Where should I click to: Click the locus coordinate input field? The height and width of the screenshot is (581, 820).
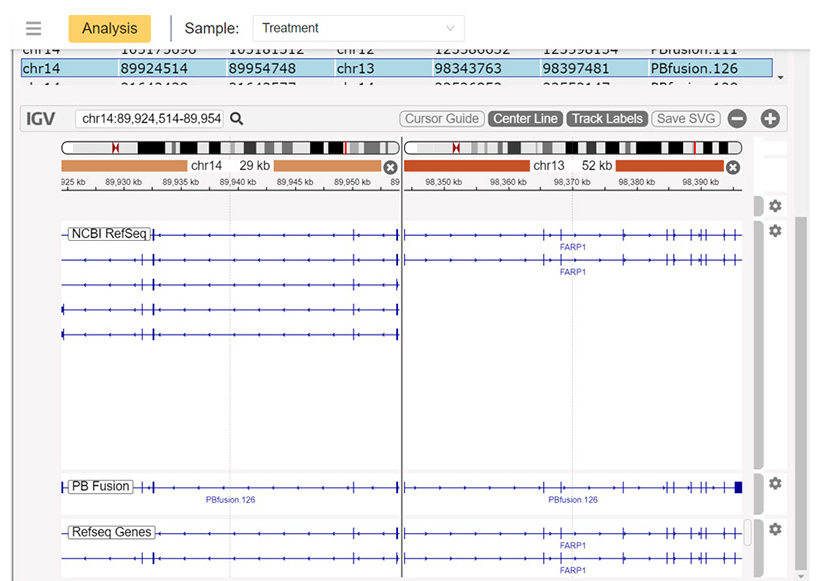pyautogui.click(x=151, y=119)
